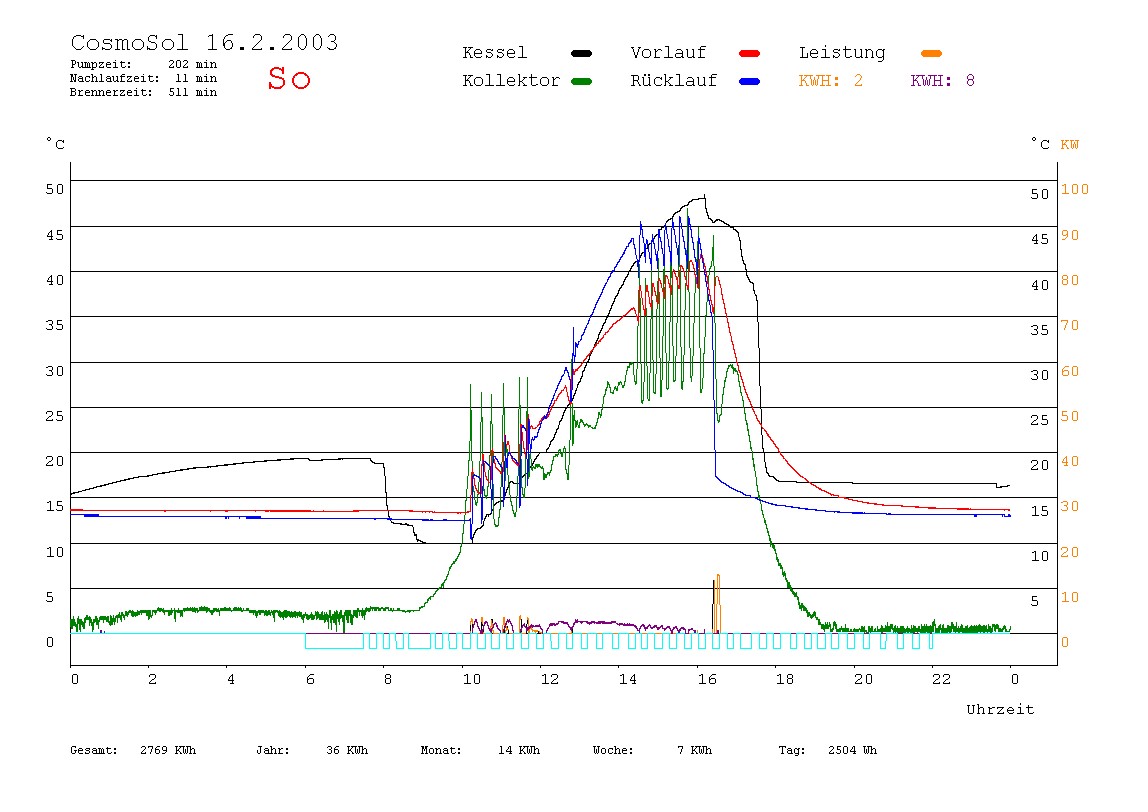Click the blue Rücklauf legend swatch
The height and width of the screenshot is (812, 1148).
[x=750, y=81]
